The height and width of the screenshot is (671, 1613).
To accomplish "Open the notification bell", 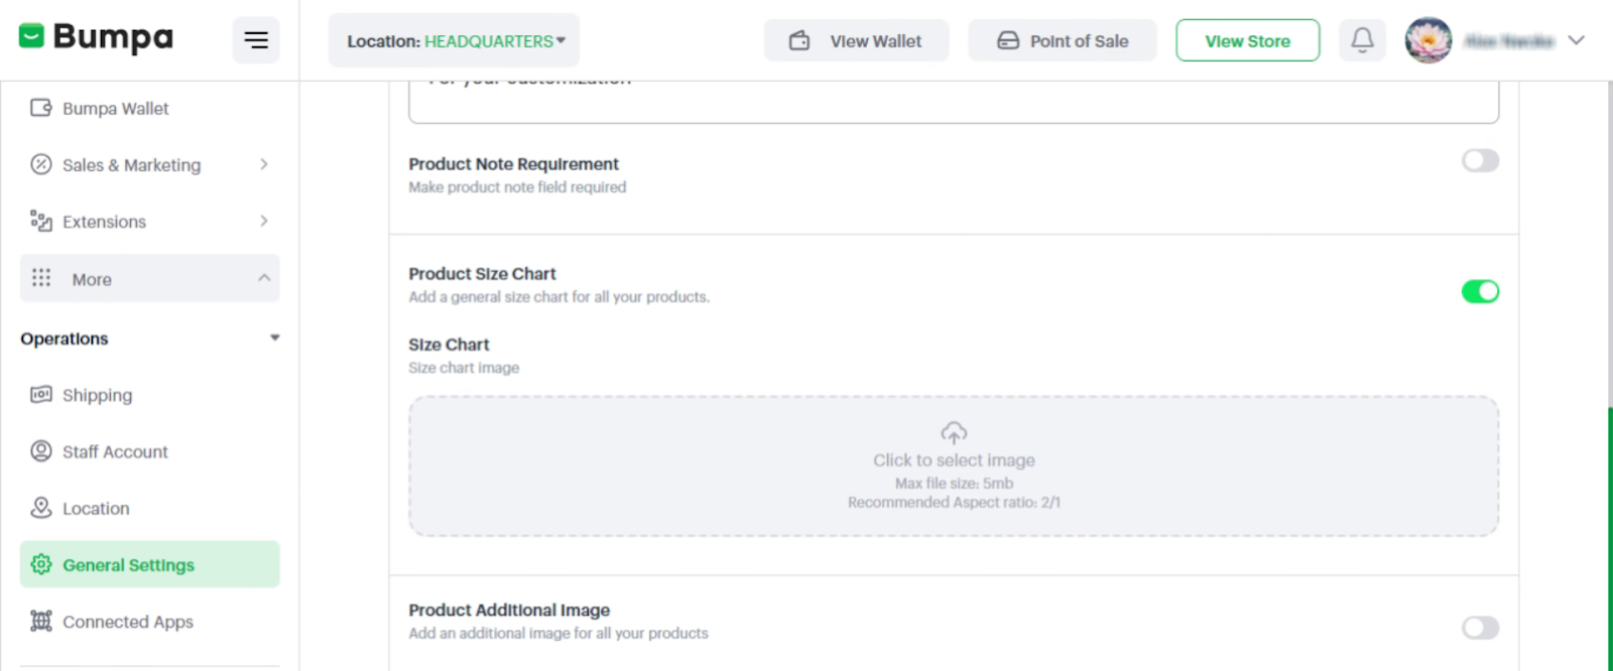I will click(1362, 40).
